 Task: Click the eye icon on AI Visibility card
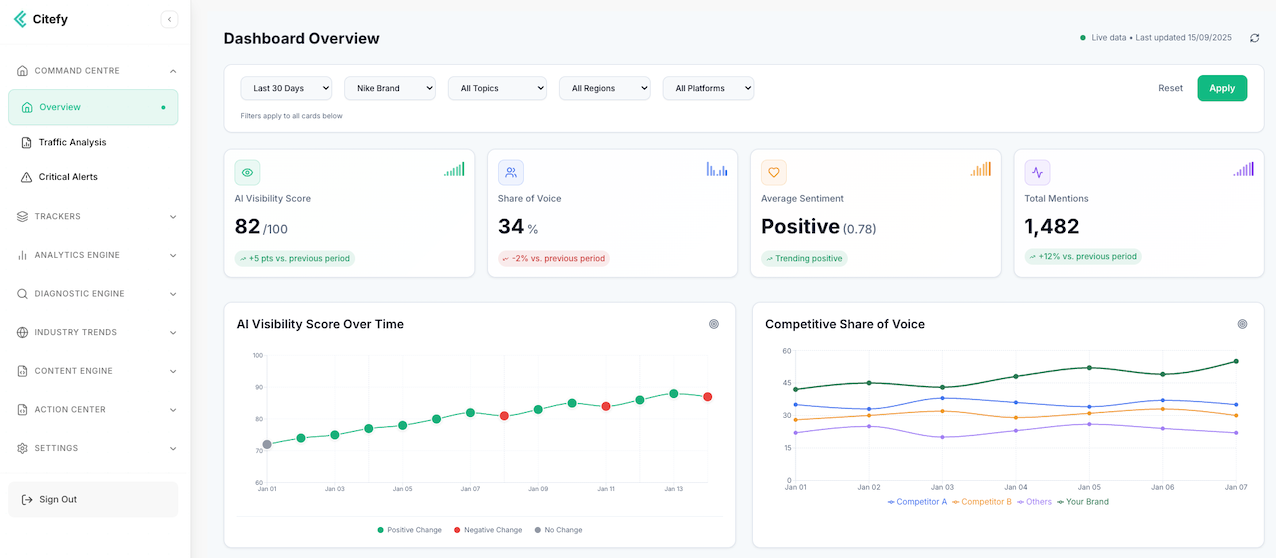(x=247, y=172)
